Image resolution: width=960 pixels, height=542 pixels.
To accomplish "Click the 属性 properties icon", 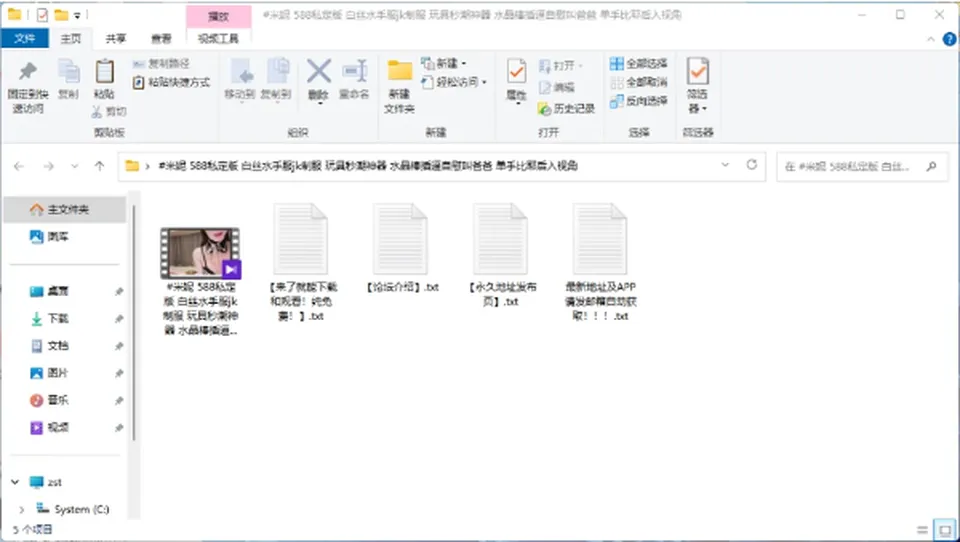I will (516, 72).
